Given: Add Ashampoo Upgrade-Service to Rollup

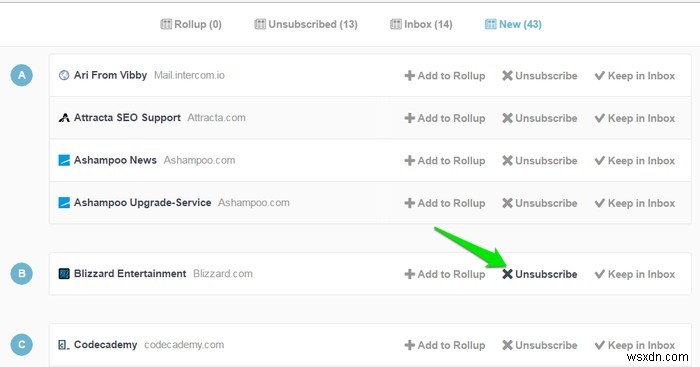Looking at the screenshot, I should point(445,203).
